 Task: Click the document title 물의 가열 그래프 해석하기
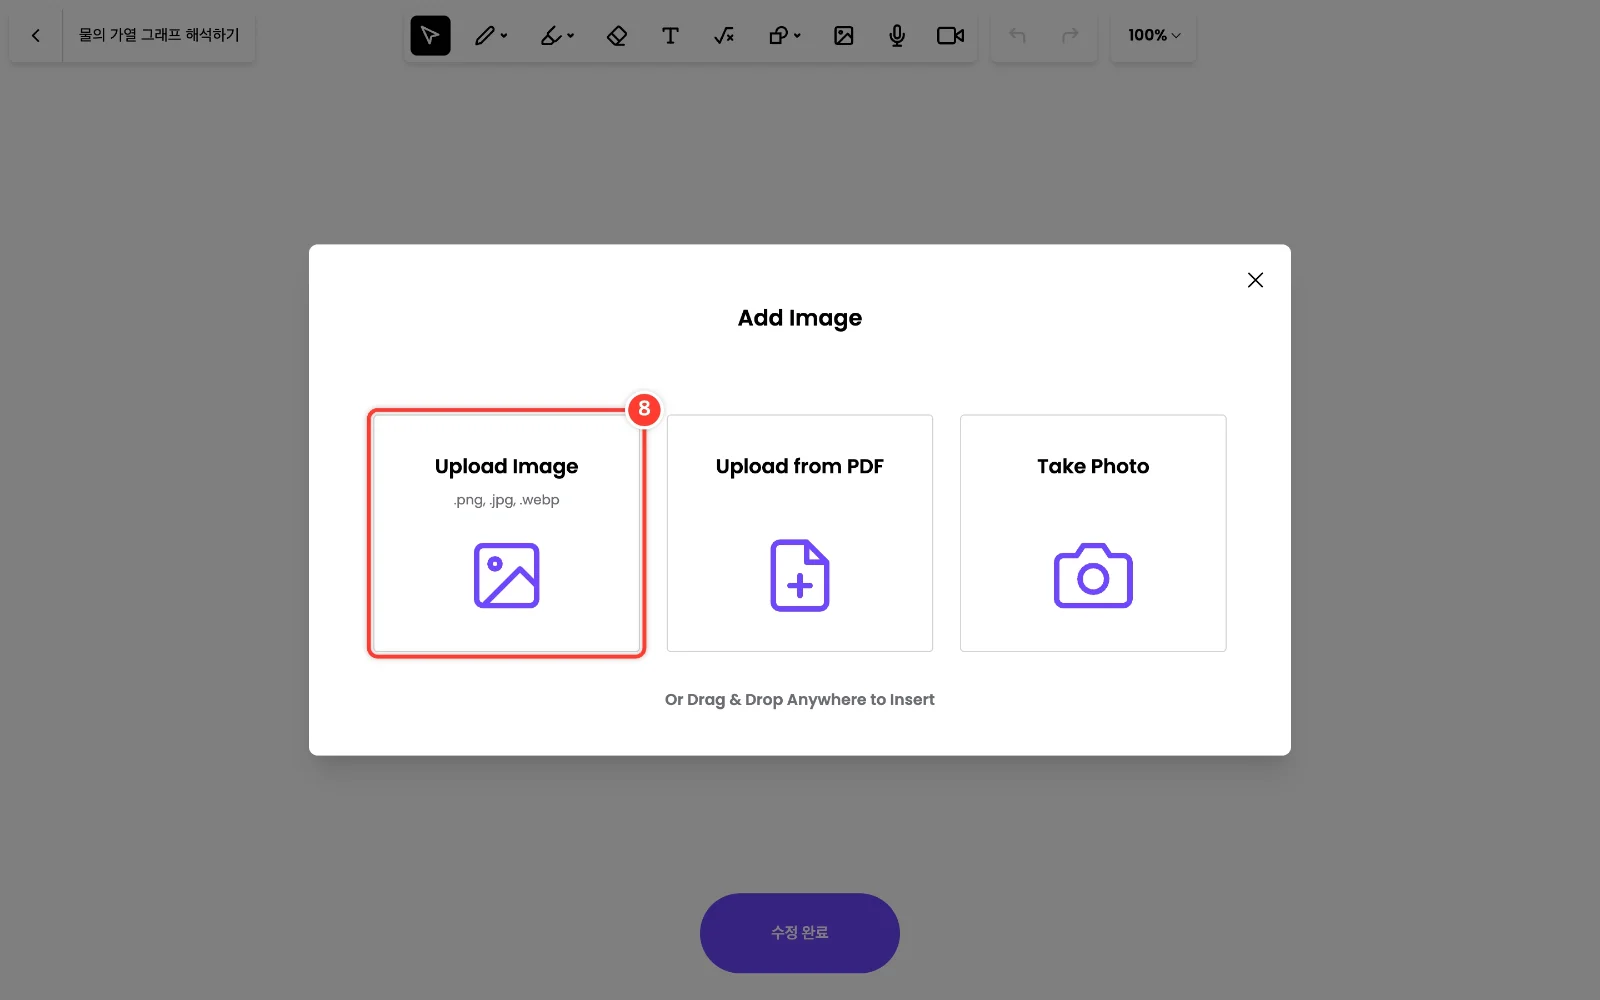tap(159, 36)
